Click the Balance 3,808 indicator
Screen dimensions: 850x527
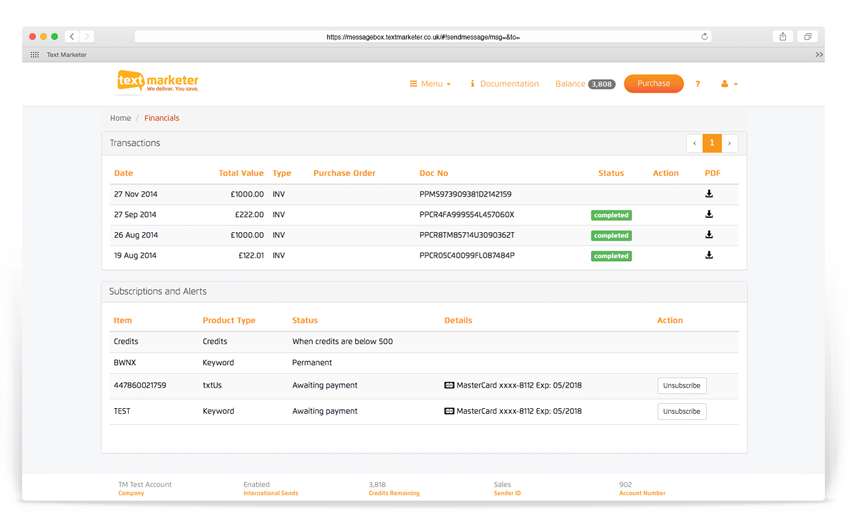point(584,84)
